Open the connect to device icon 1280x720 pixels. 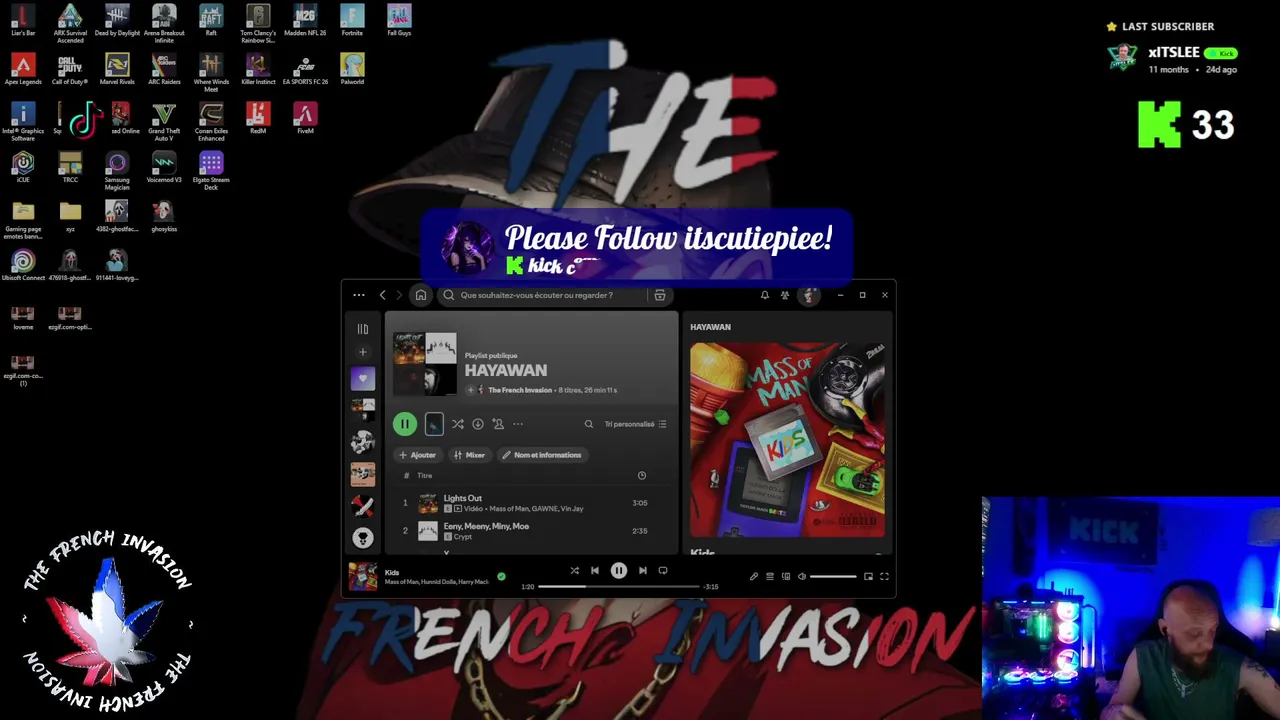click(x=786, y=576)
